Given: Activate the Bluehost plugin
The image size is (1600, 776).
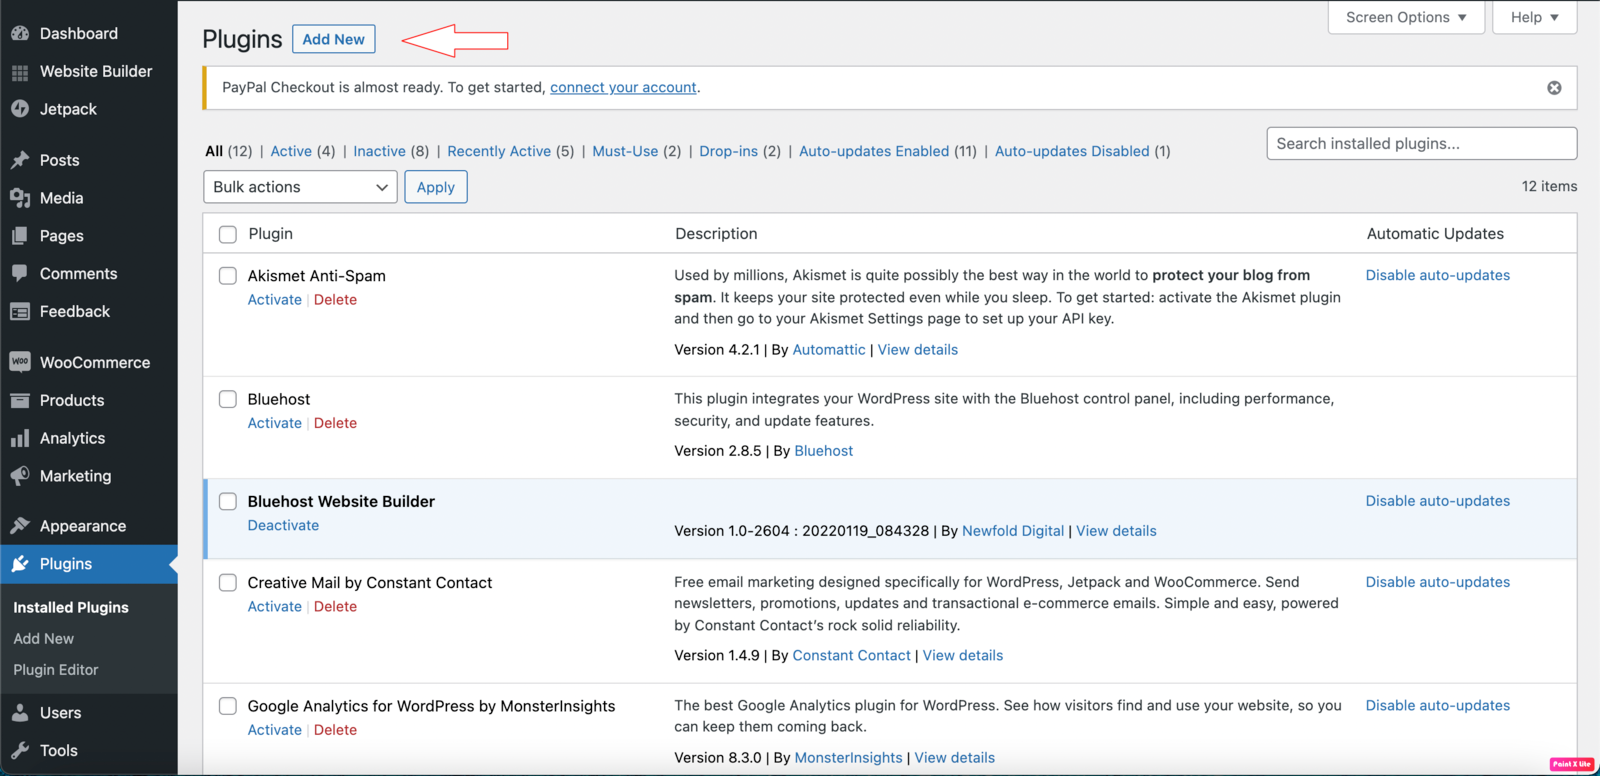Looking at the screenshot, I should click(274, 423).
